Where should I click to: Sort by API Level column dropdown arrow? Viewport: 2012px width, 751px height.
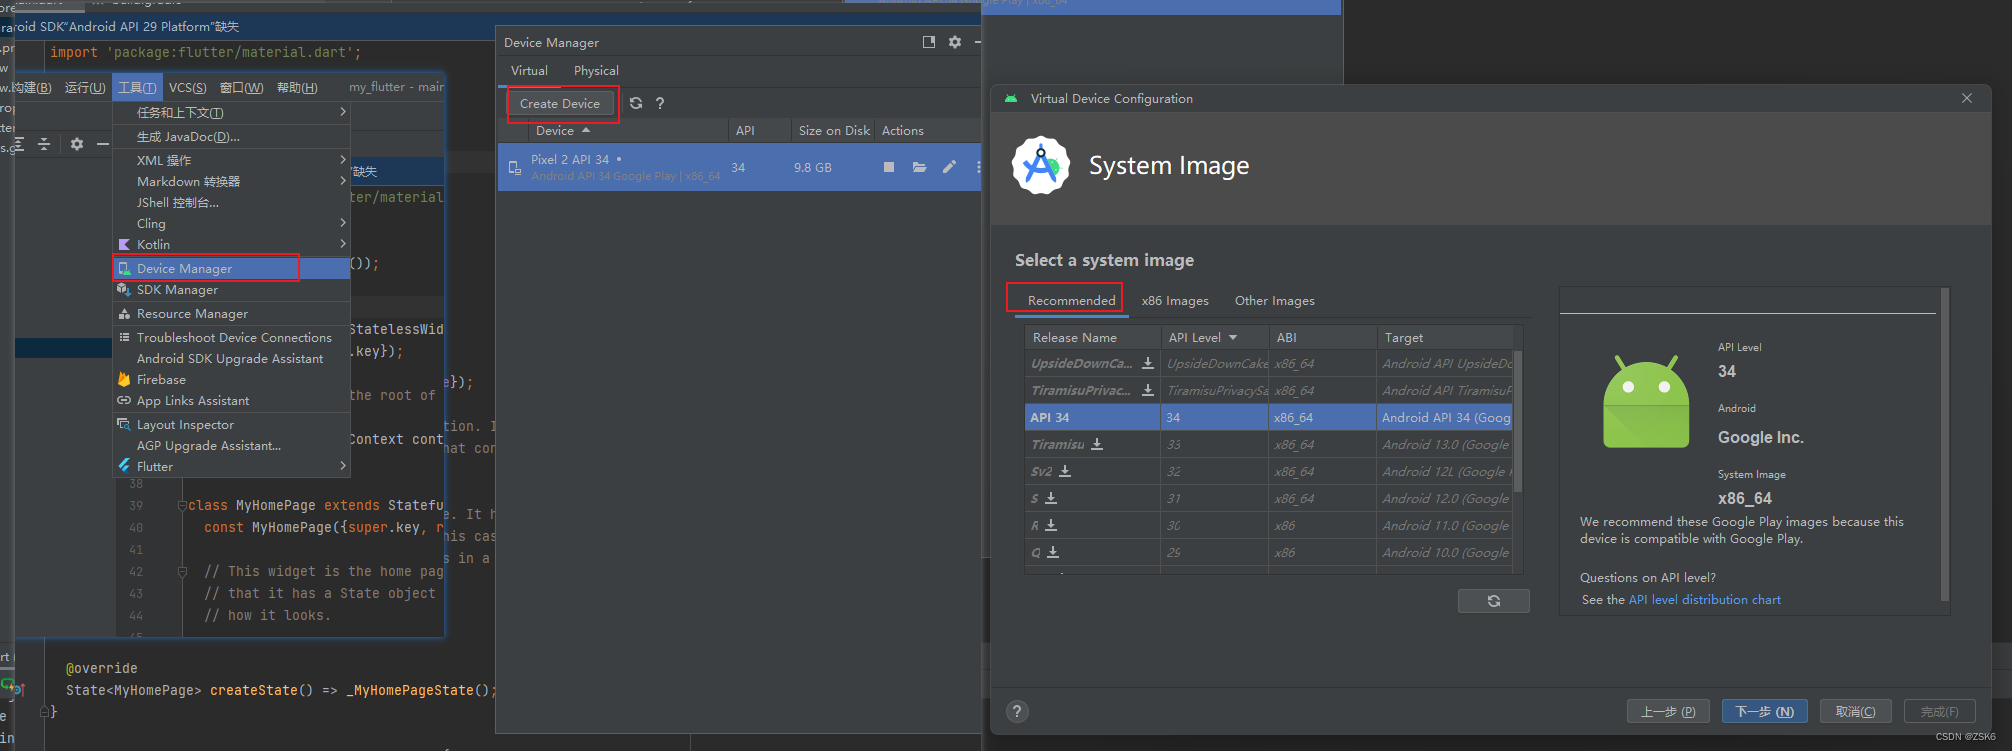click(1233, 338)
